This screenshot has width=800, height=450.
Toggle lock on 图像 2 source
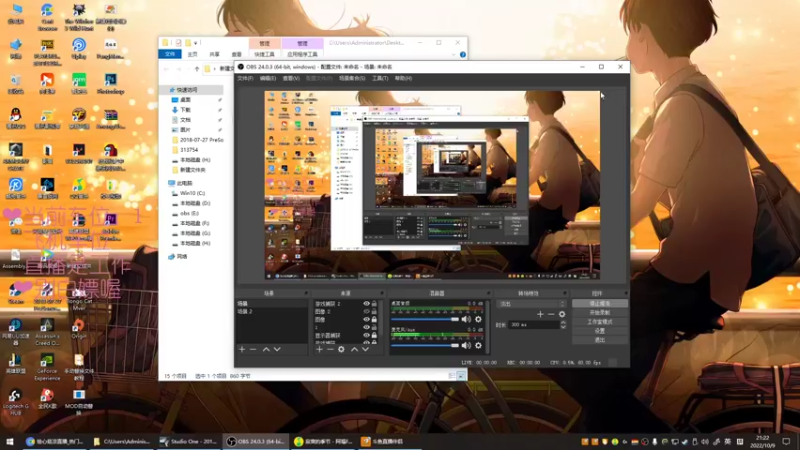pyautogui.click(x=374, y=311)
